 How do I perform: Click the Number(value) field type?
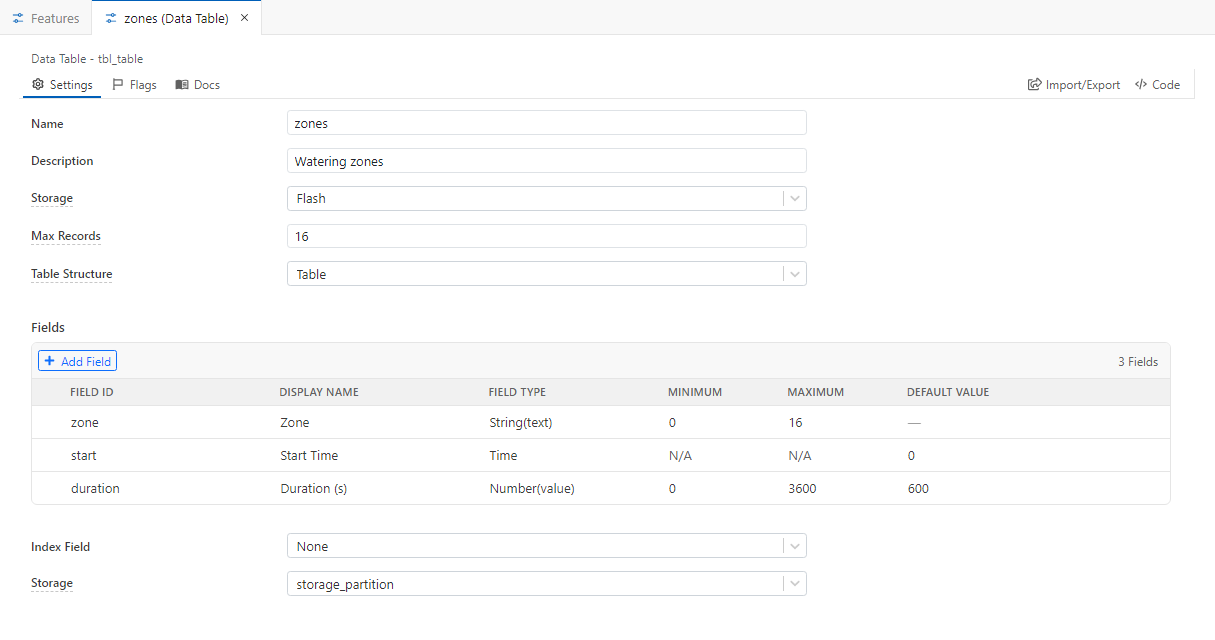[532, 489]
